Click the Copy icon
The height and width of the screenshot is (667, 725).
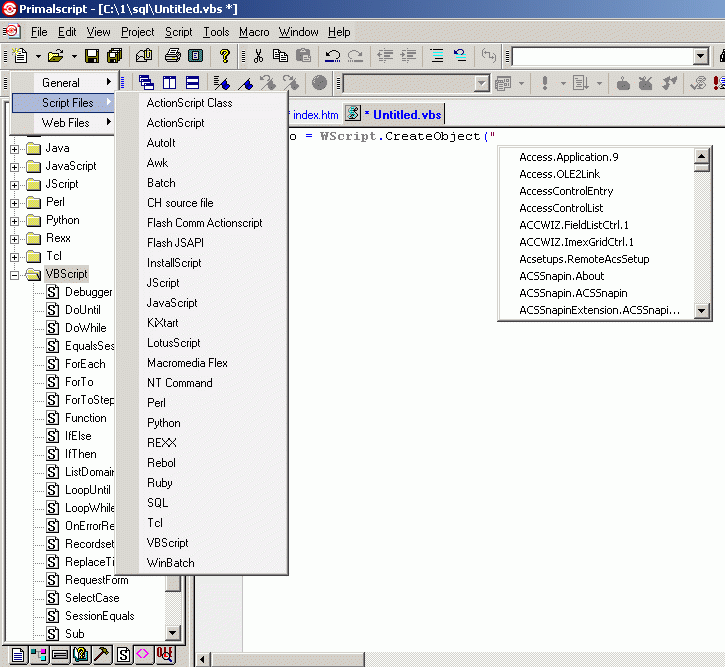click(x=280, y=56)
